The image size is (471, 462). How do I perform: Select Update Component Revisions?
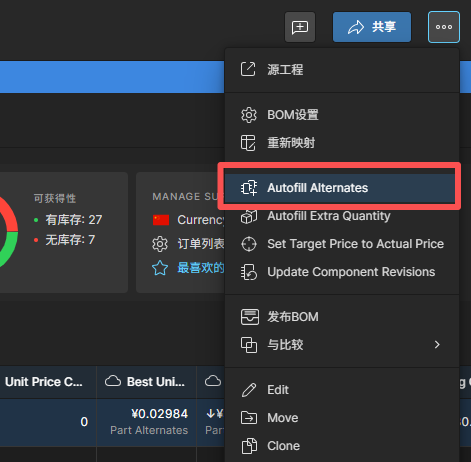point(342,272)
